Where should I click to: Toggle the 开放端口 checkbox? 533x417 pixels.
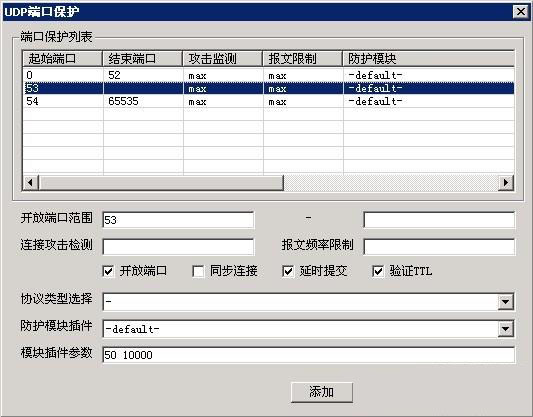[x=108, y=271]
